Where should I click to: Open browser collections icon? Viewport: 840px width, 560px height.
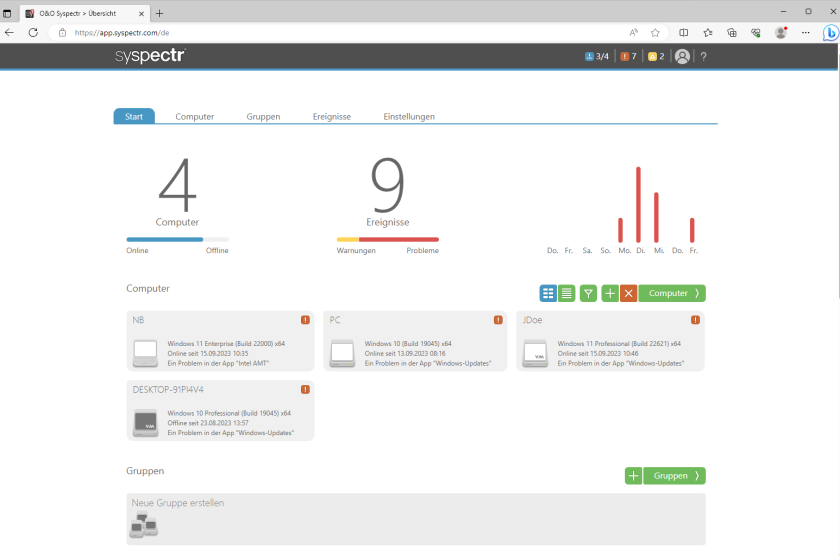tap(732, 33)
